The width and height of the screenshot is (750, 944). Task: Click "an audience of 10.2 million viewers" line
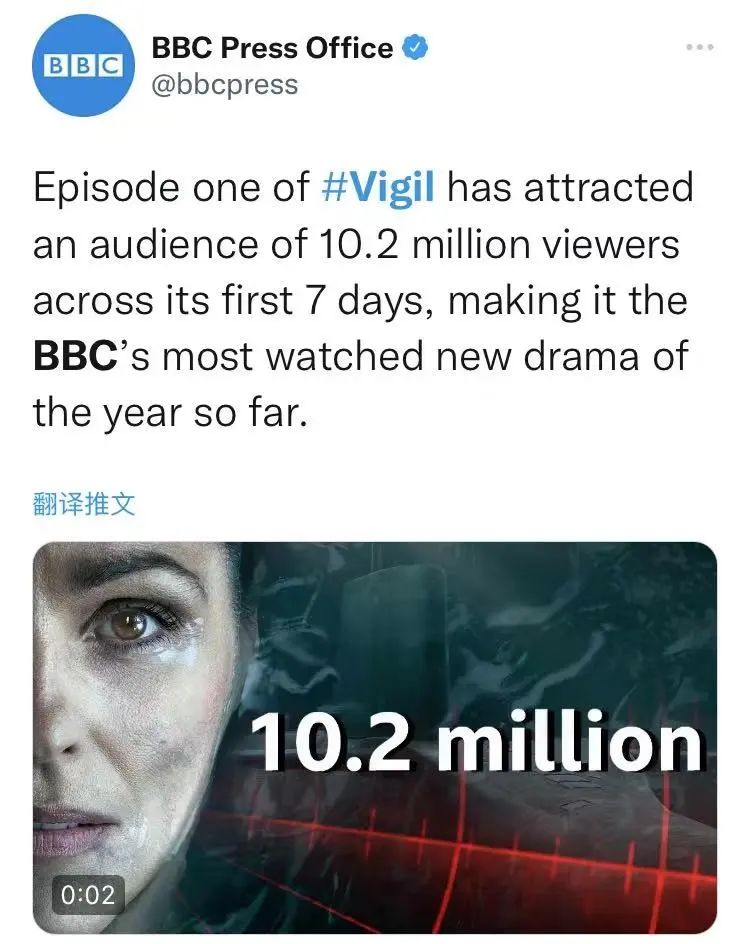tap(356, 244)
